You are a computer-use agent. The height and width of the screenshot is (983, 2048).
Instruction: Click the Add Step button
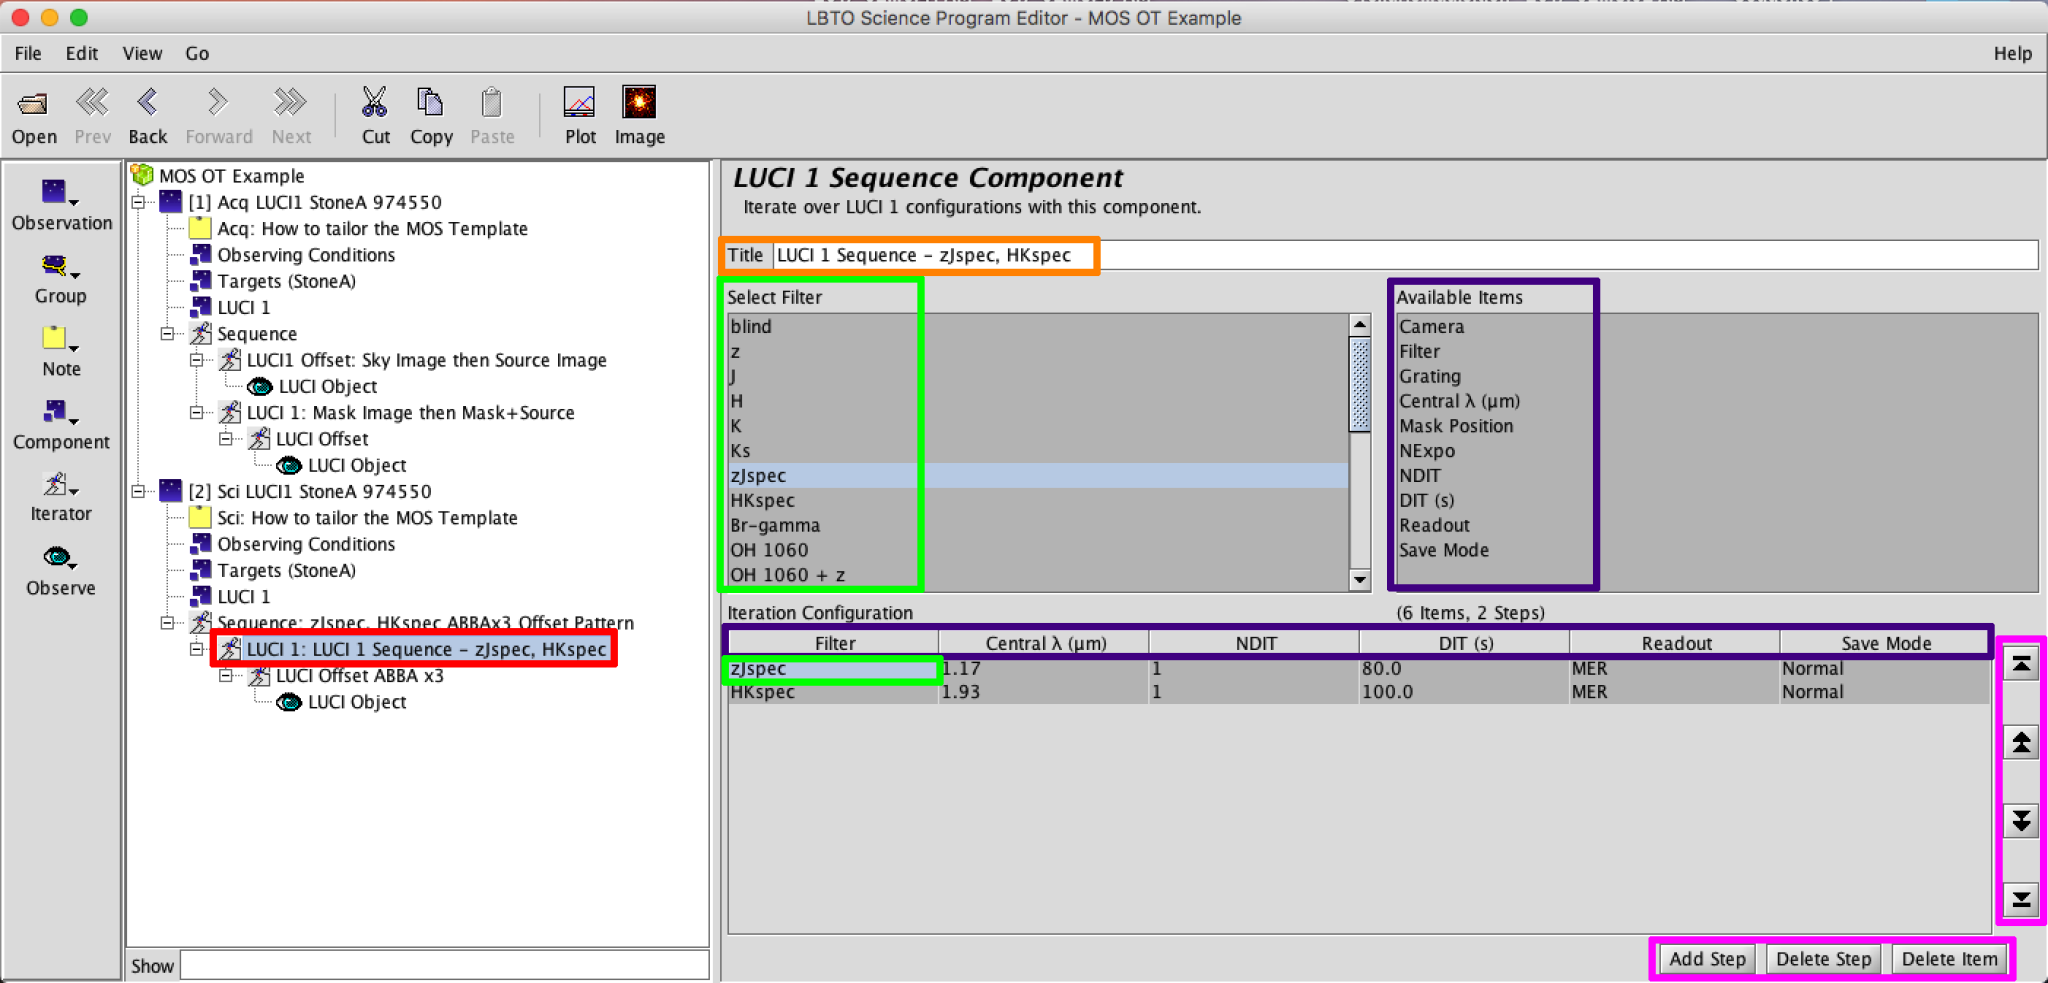1707,959
